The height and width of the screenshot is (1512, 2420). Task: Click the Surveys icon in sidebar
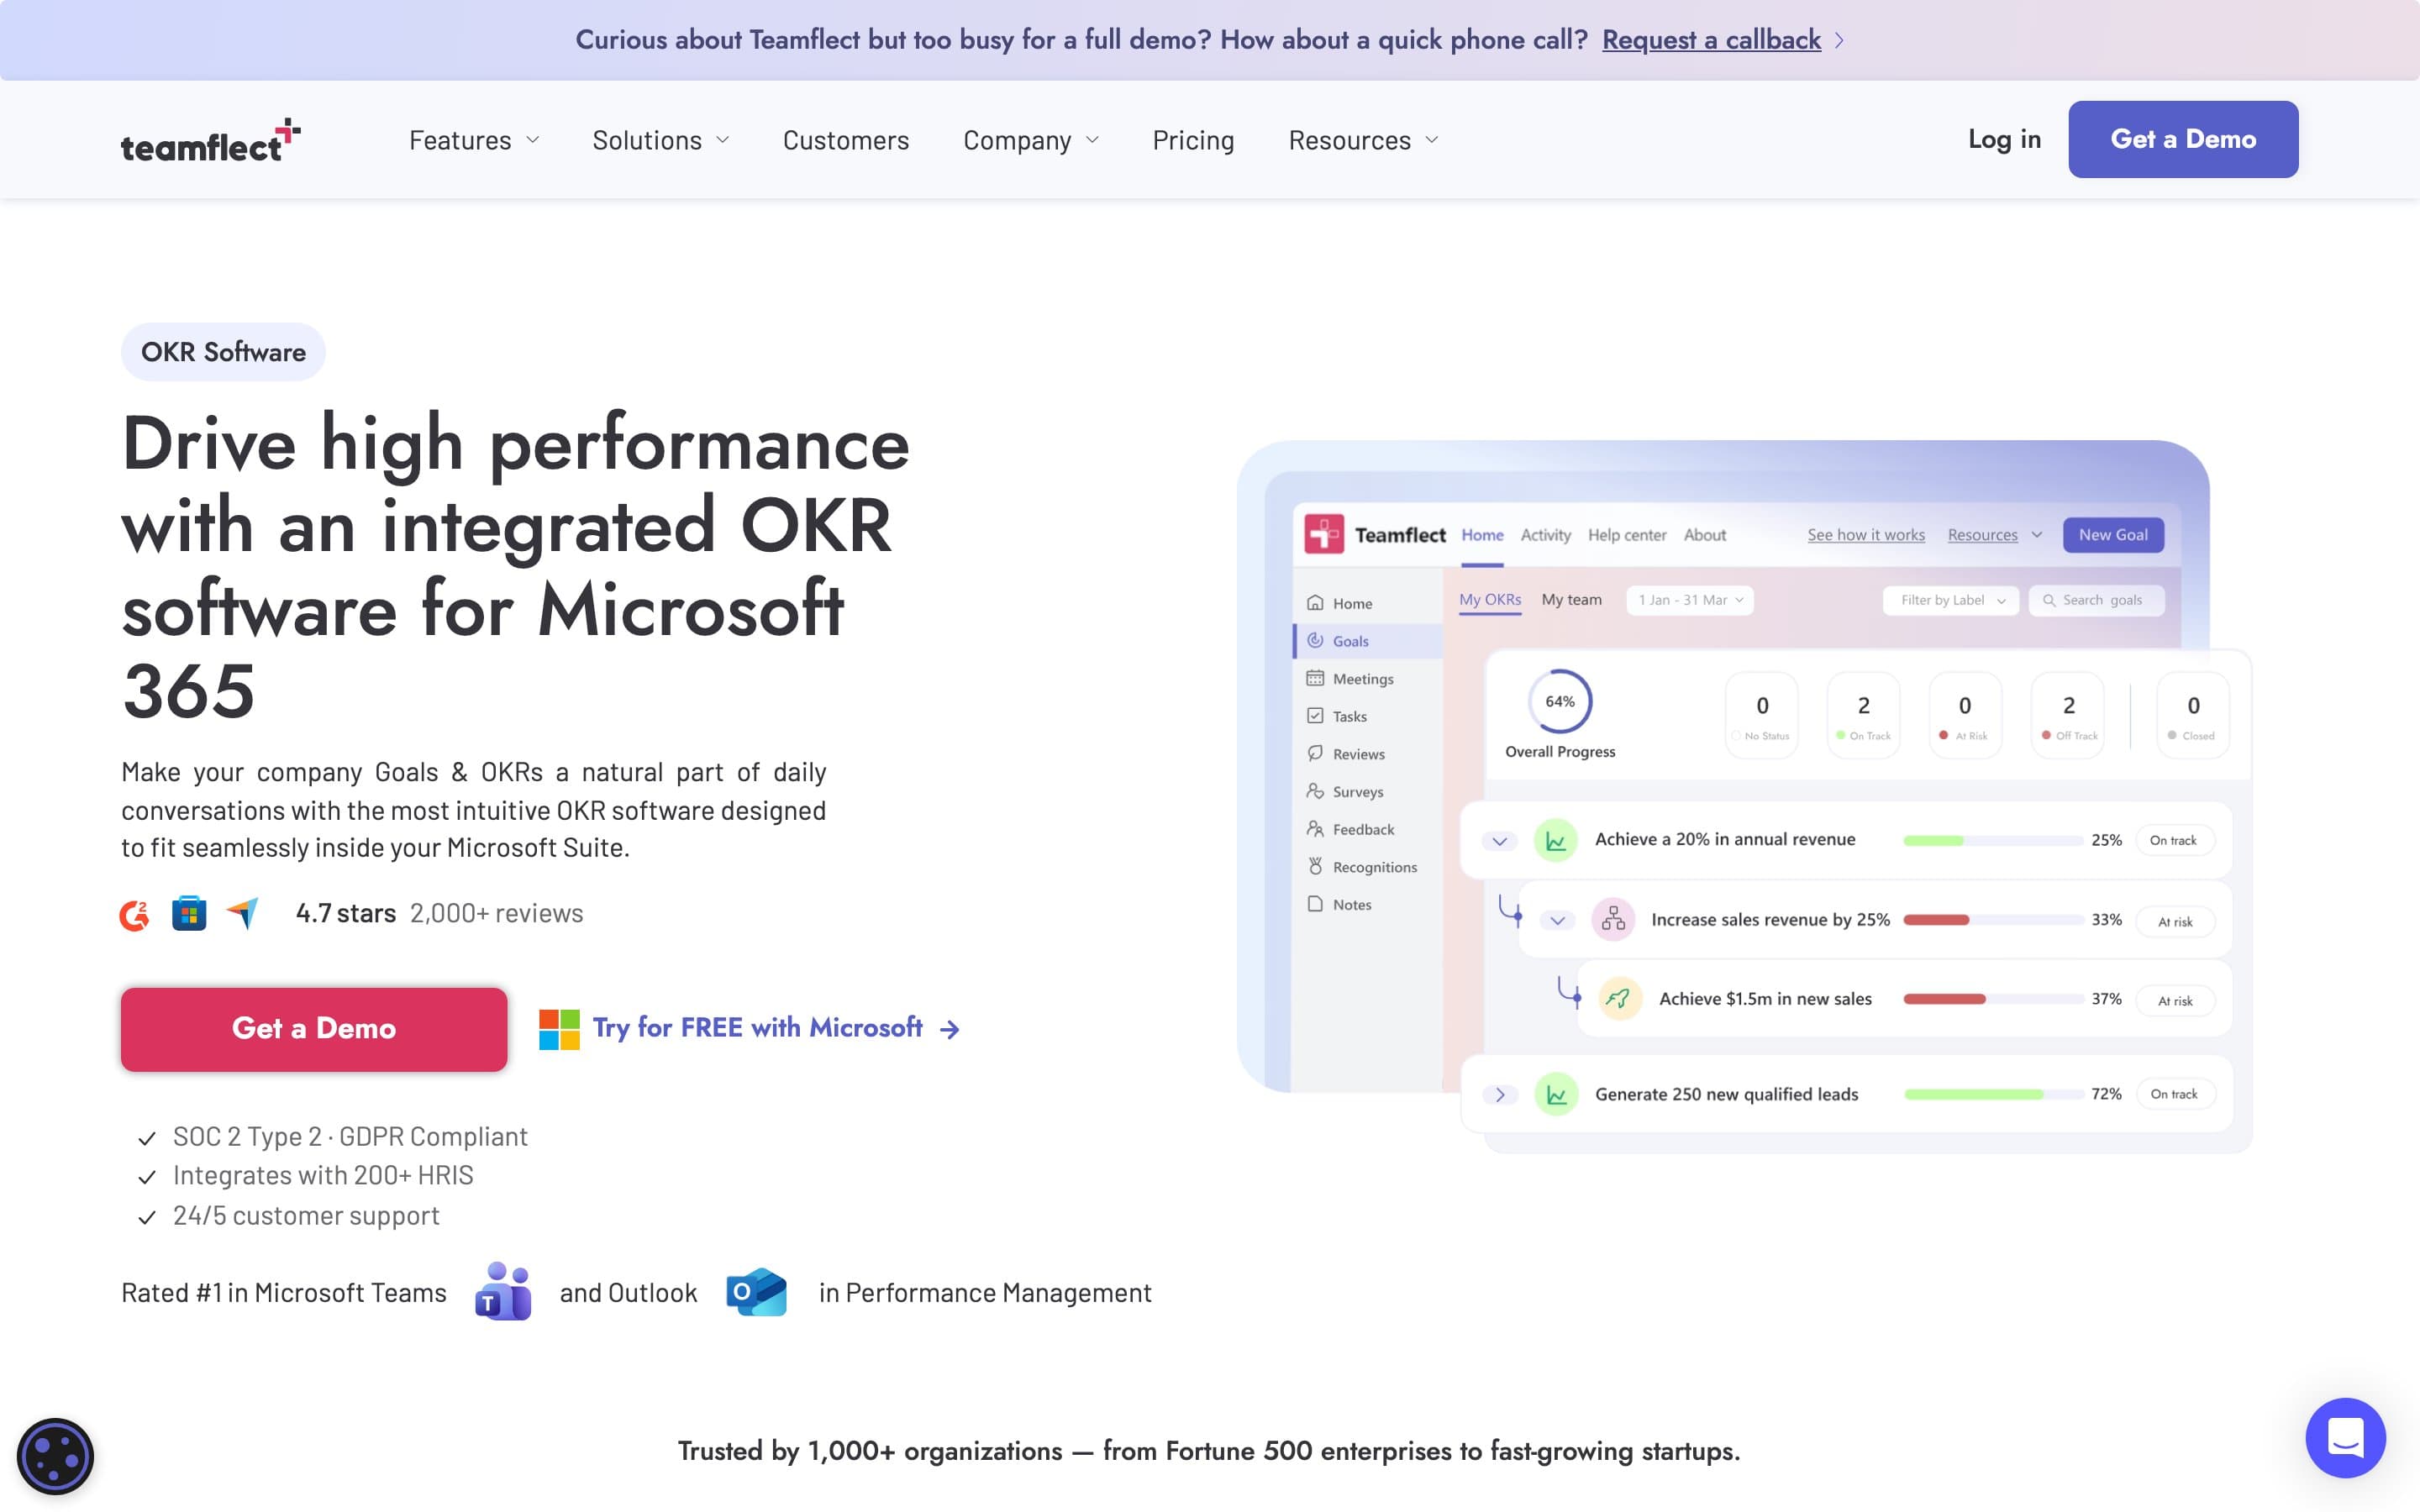1315,791
